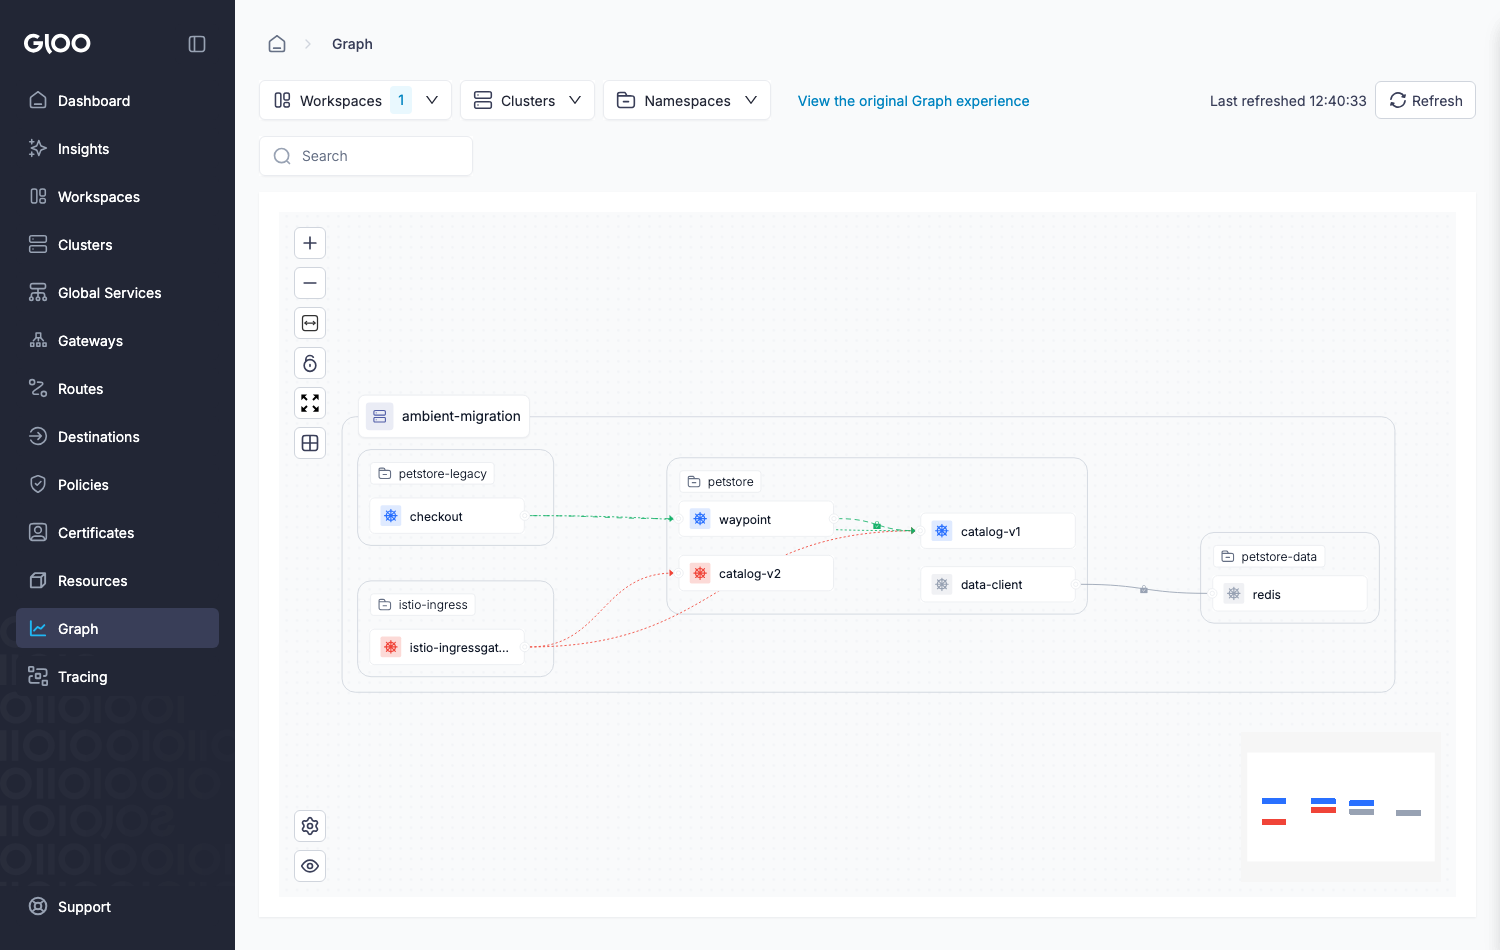
Task: Navigate to Policies page
Action: click(x=117, y=485)
